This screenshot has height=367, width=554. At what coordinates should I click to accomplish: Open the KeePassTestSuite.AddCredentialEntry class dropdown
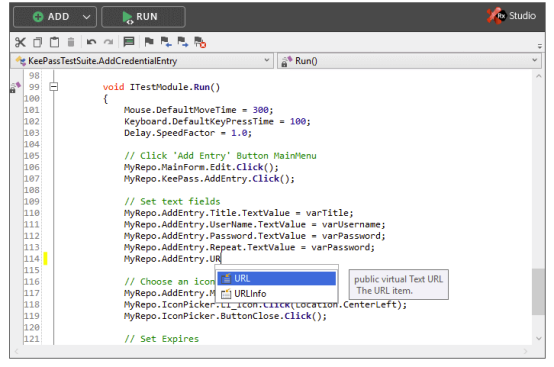click(142, 61)
